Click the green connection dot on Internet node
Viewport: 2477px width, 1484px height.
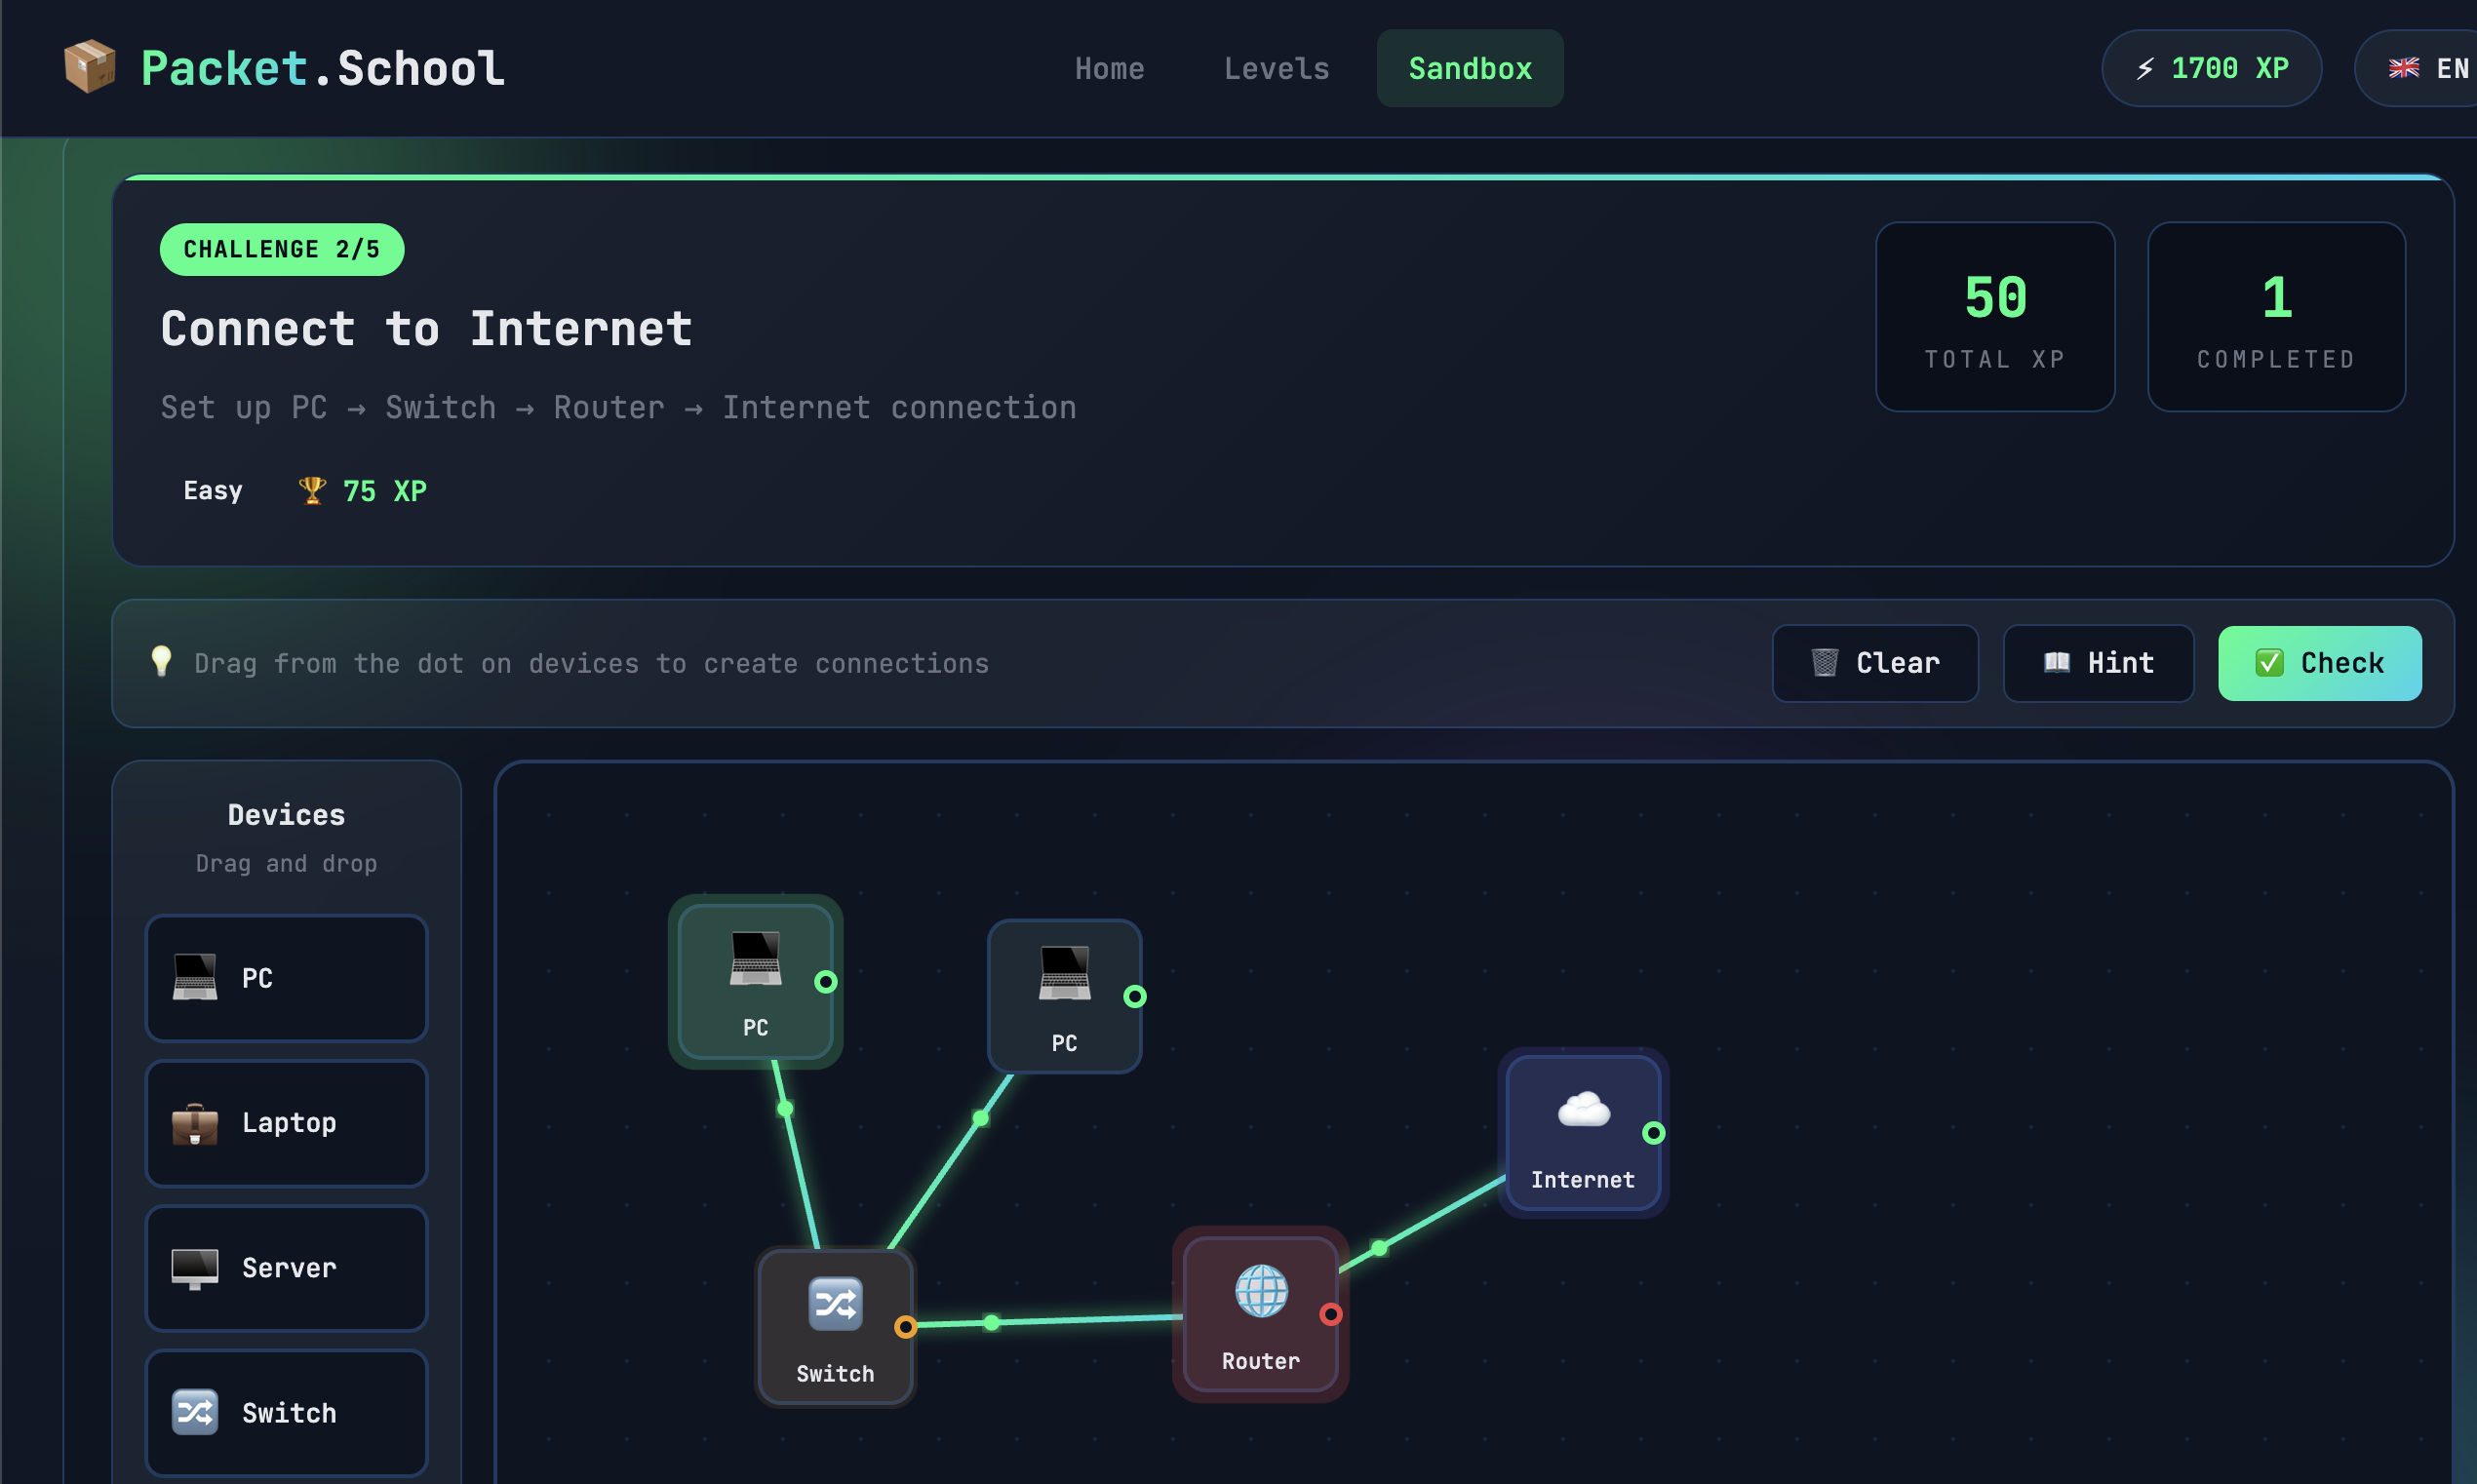click(1653, 1132)
